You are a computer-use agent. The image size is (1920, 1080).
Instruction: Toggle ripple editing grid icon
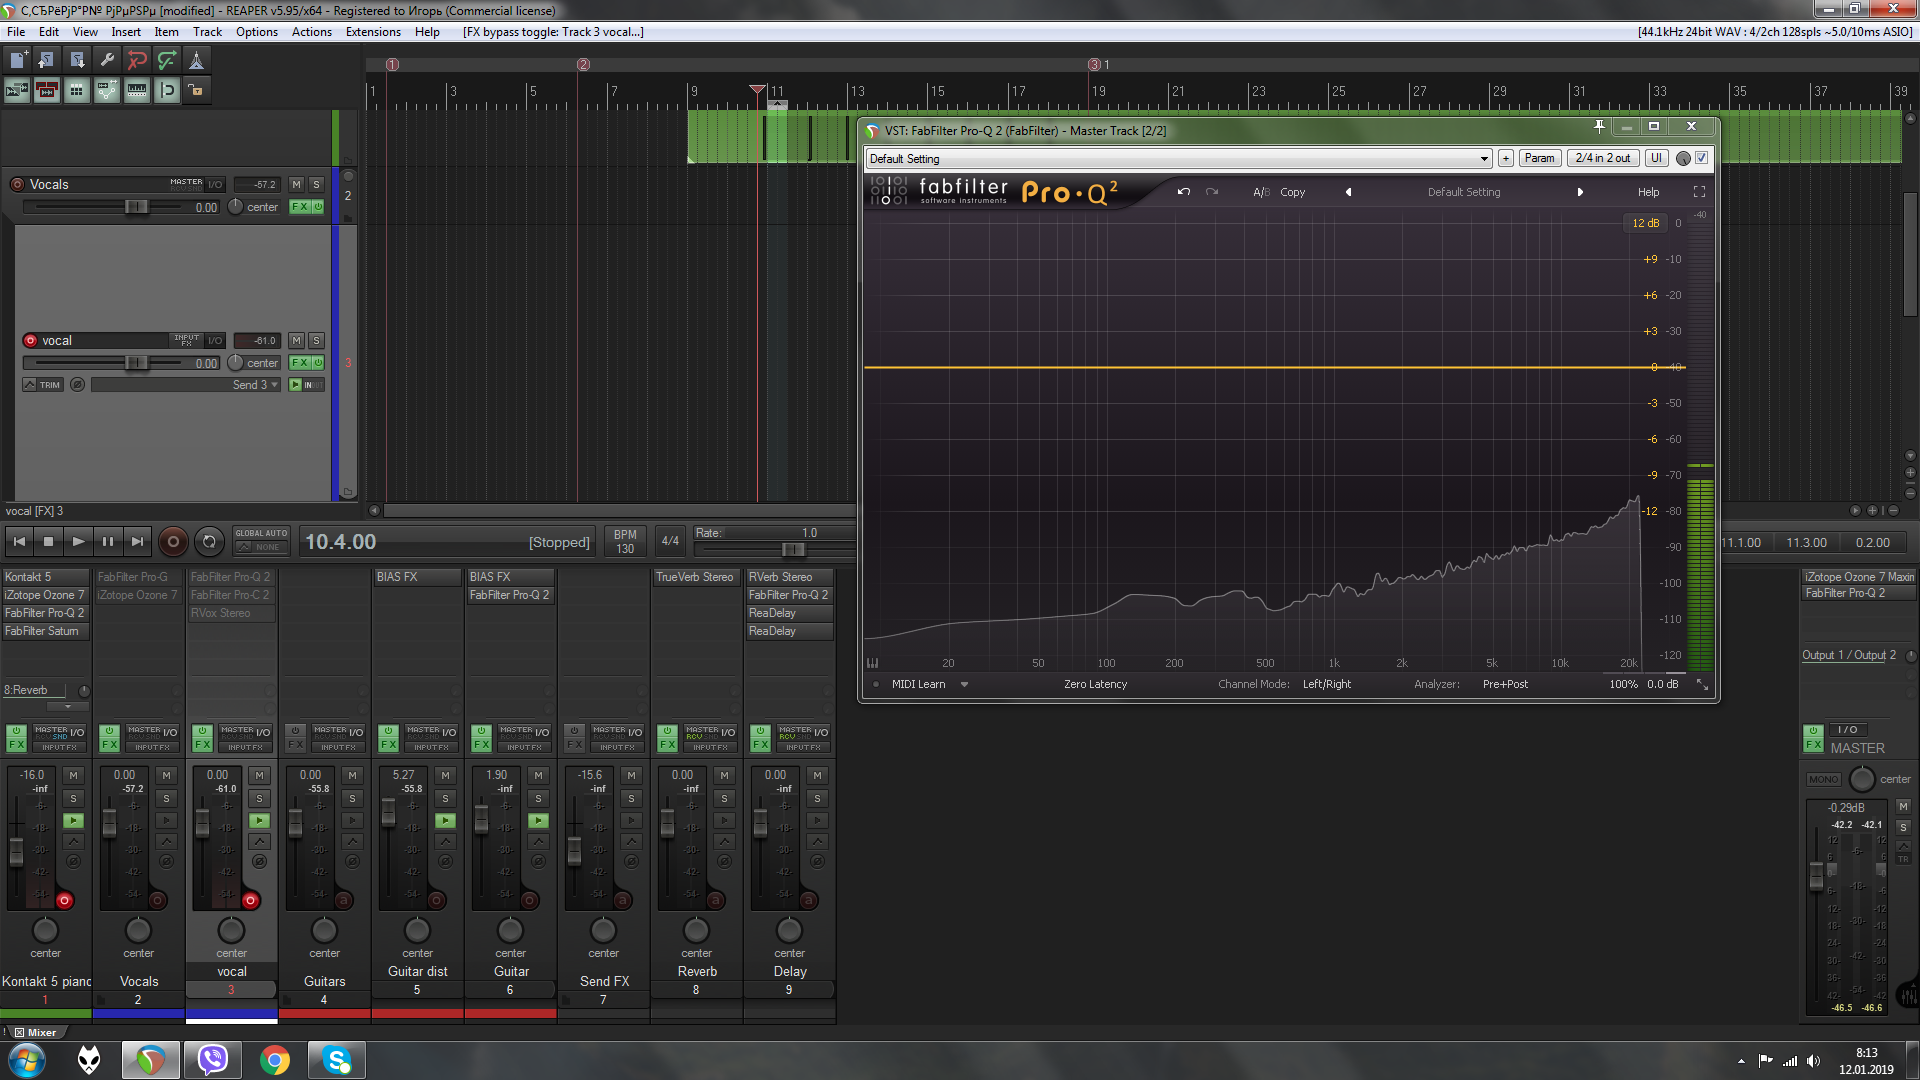[x=77, y=91]
